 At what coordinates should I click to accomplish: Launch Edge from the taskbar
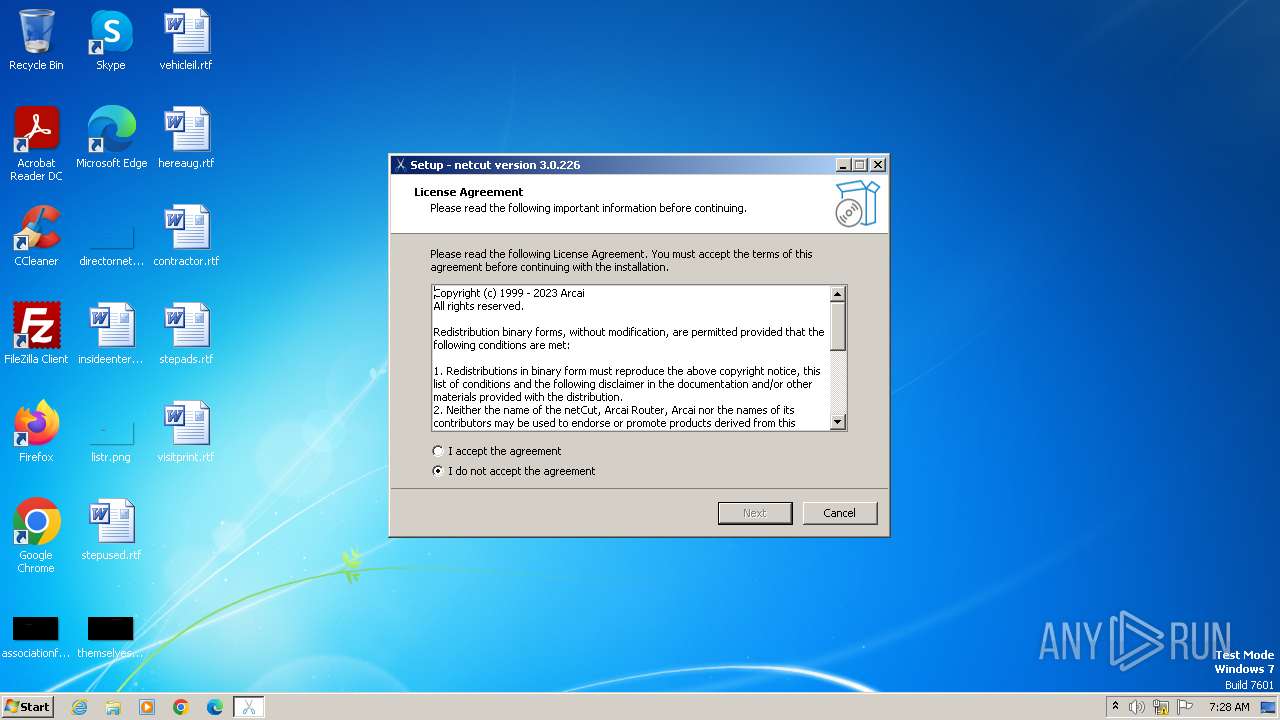point(215,707)
